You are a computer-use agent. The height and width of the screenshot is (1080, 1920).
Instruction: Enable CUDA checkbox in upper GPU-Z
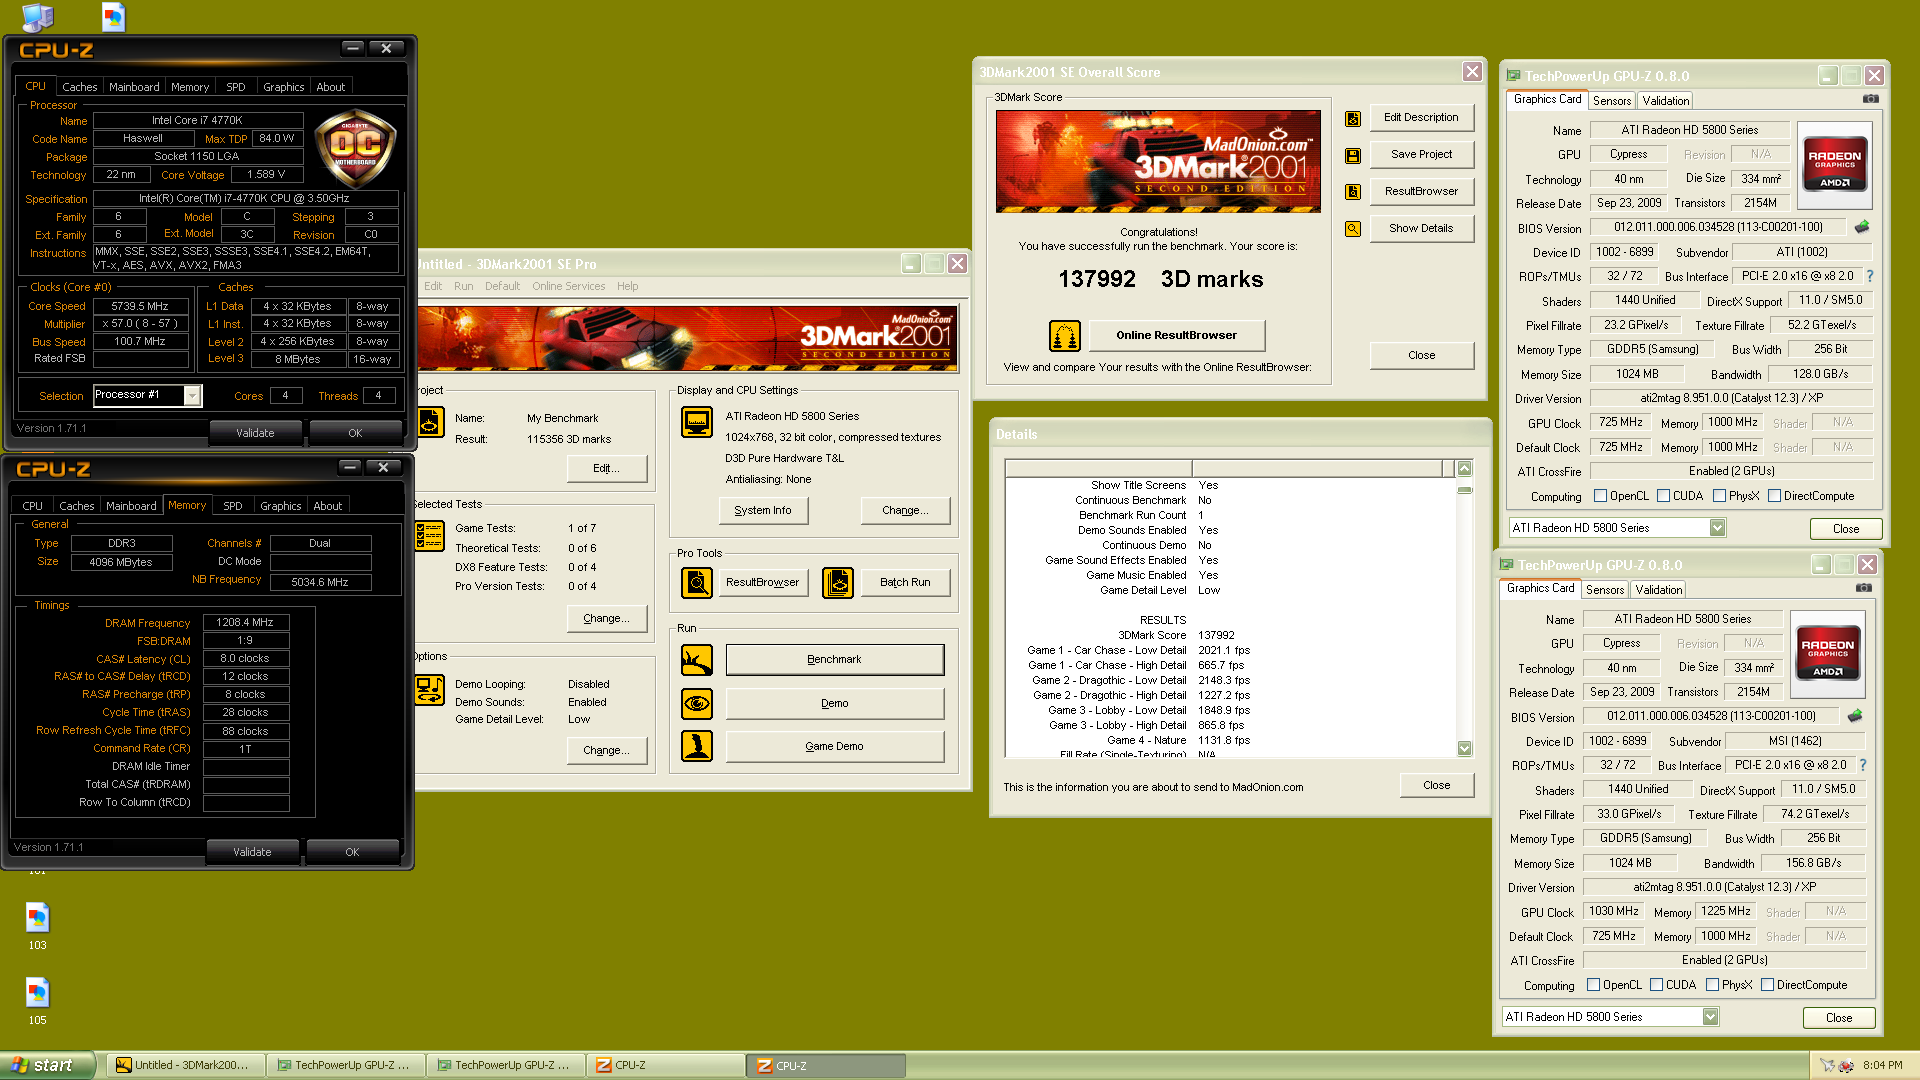pos(1663,496)
